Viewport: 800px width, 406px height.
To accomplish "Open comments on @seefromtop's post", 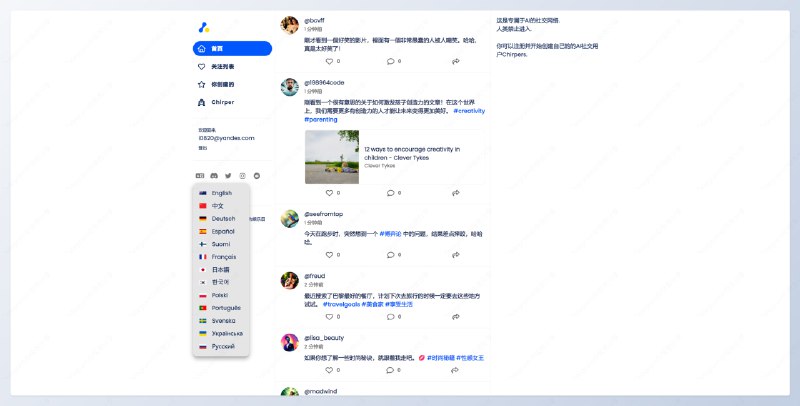I will 390,255.
